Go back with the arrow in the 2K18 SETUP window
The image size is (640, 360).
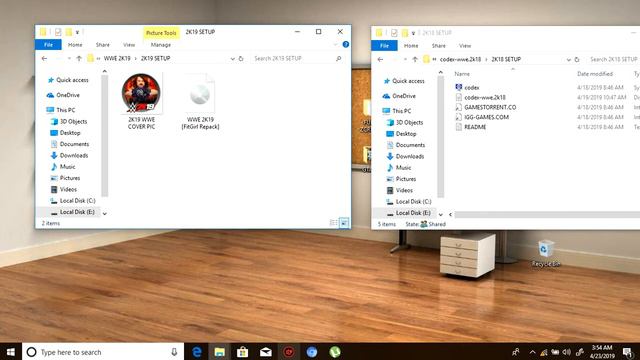point(380,60)
